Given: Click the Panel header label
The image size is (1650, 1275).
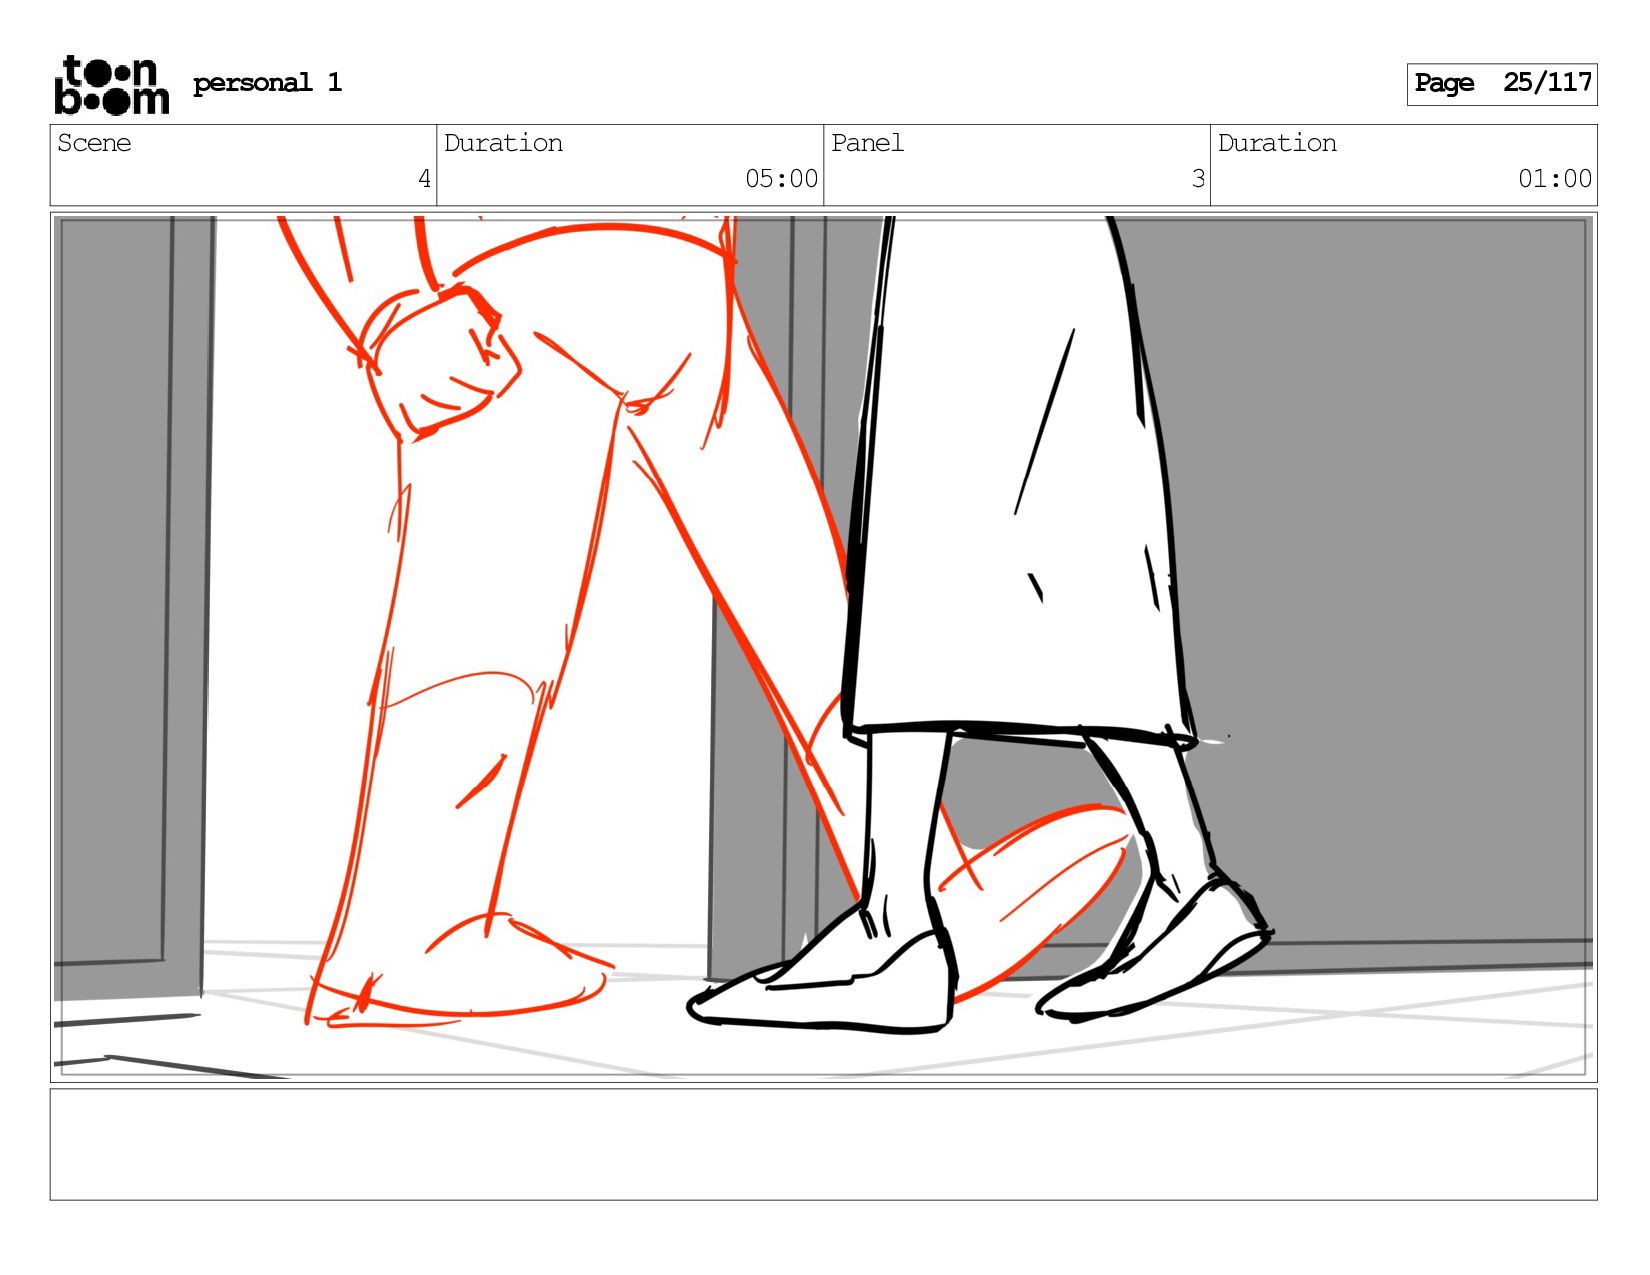Looking at the screenshot, I should point(867,143).
